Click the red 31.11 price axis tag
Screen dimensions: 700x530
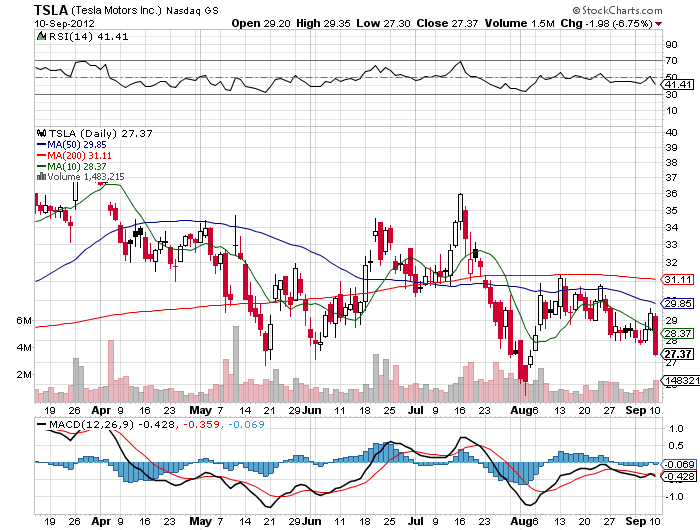[x=679, y=280]
